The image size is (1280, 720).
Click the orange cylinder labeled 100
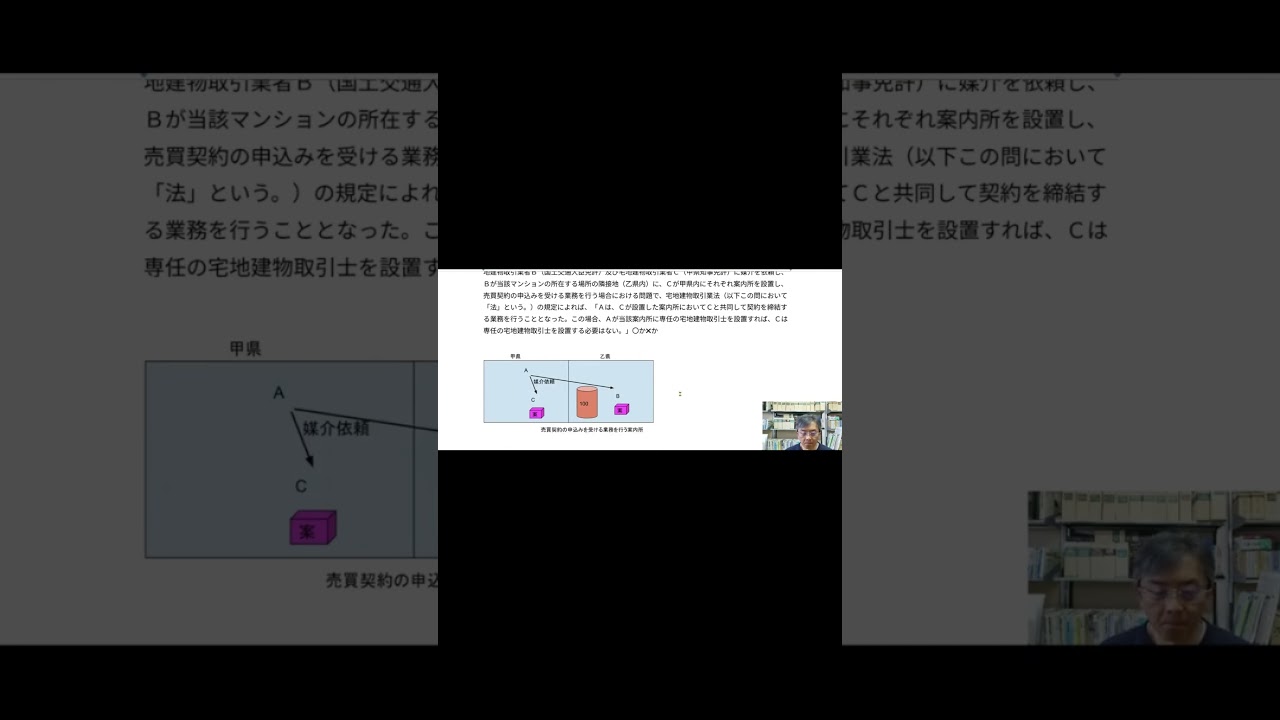(585, 402)
